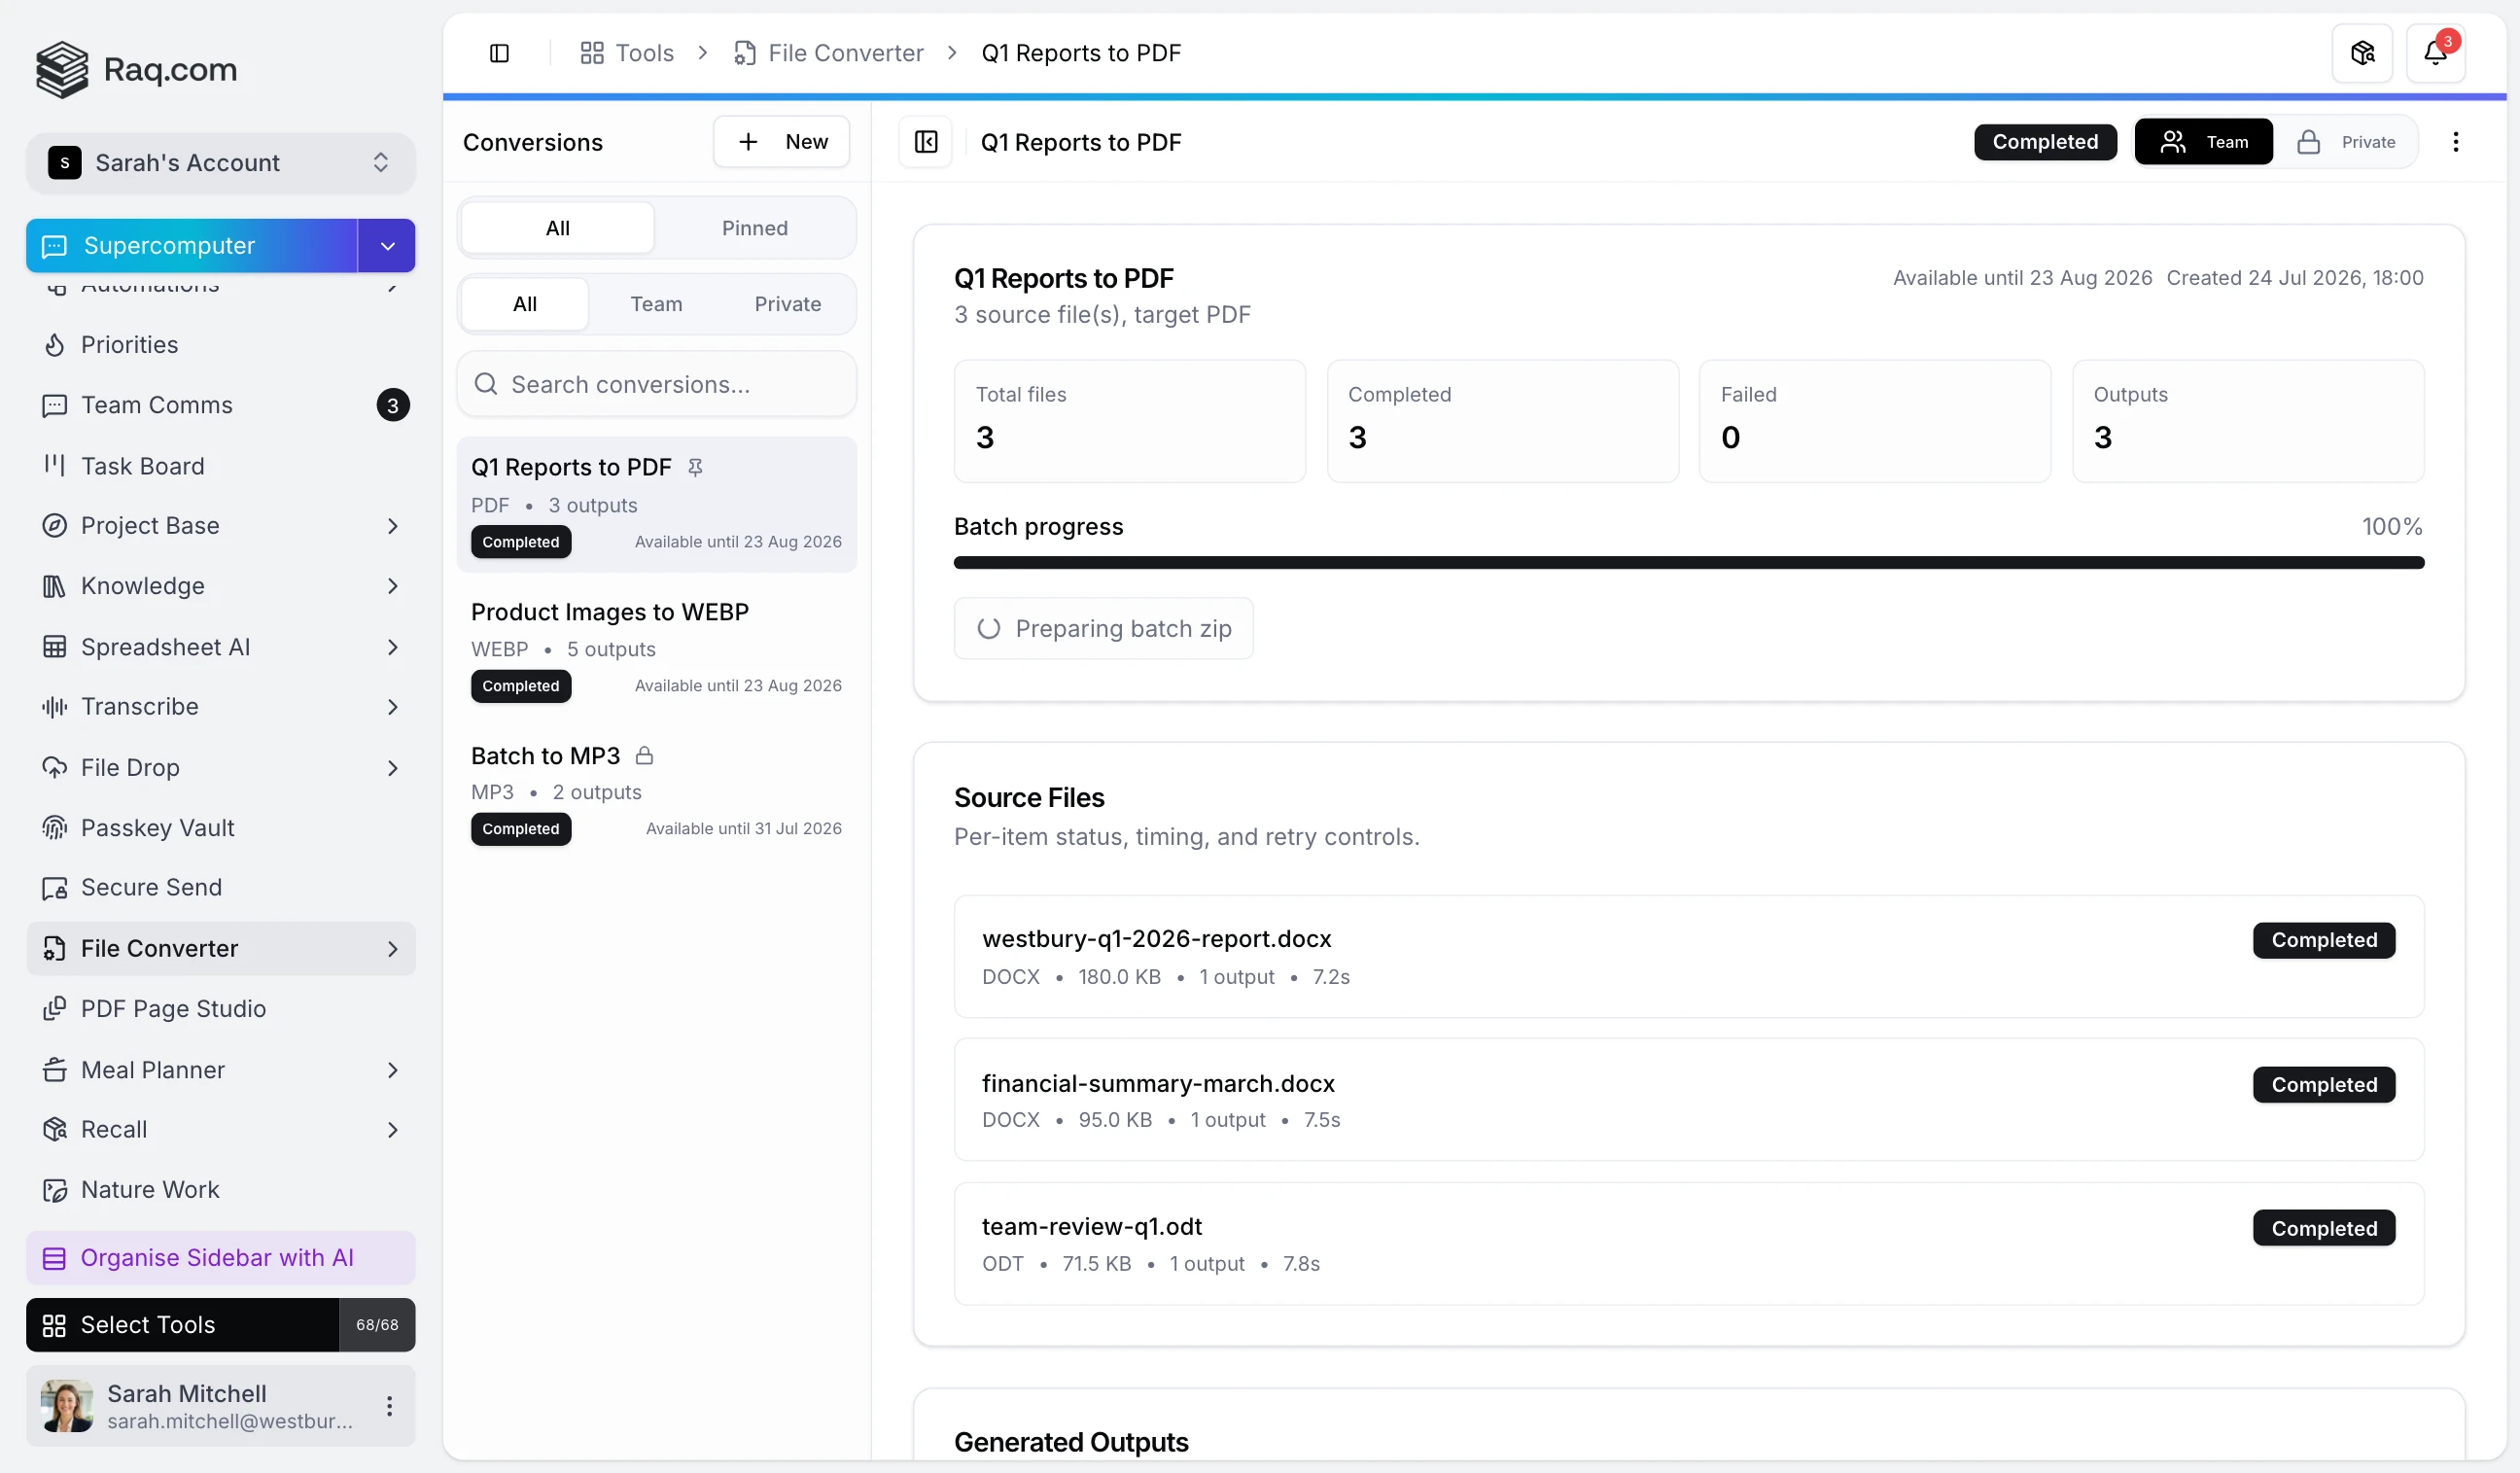Click the search magnifier icon in conversions
Image resolution: width=2520 pixels, height=1473 pixels.
coord(486,384)
